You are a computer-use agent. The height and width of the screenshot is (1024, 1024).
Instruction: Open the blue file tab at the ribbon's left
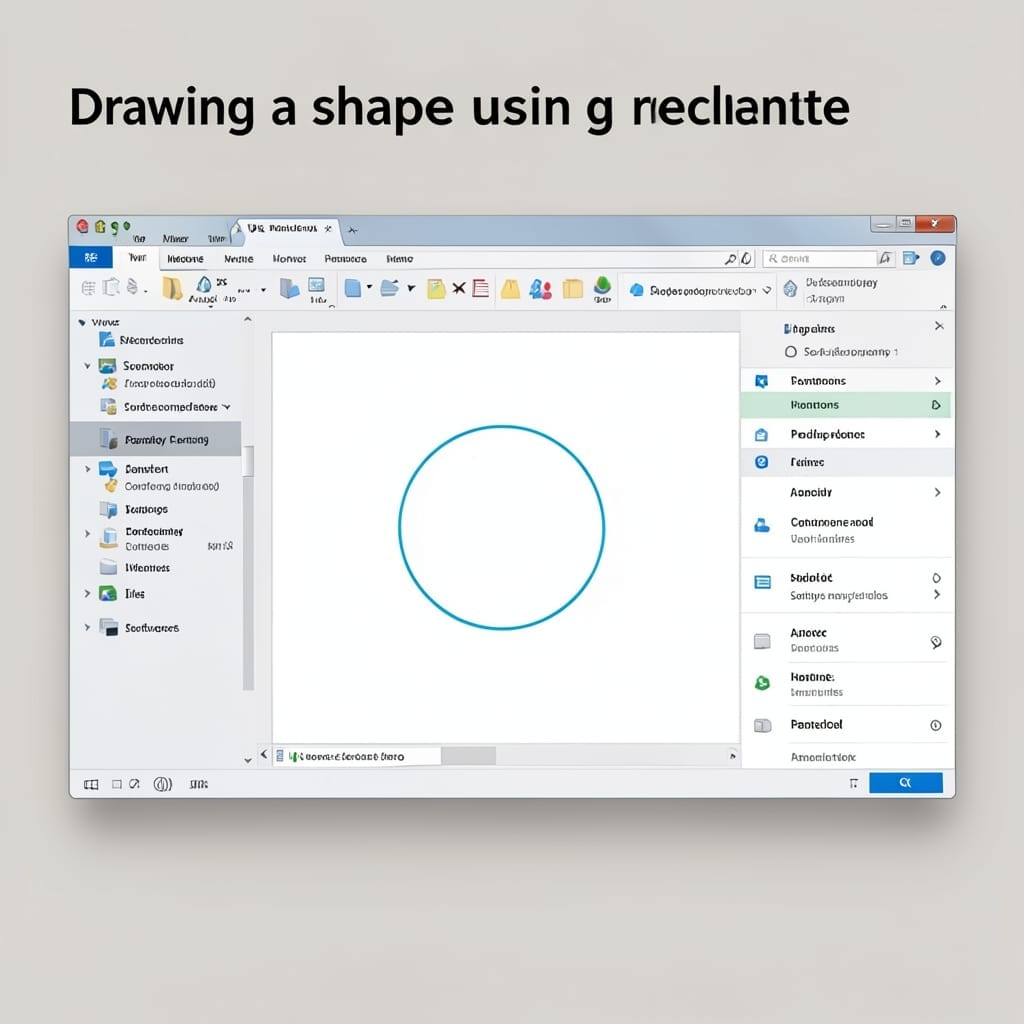click(x=91, y=258)
